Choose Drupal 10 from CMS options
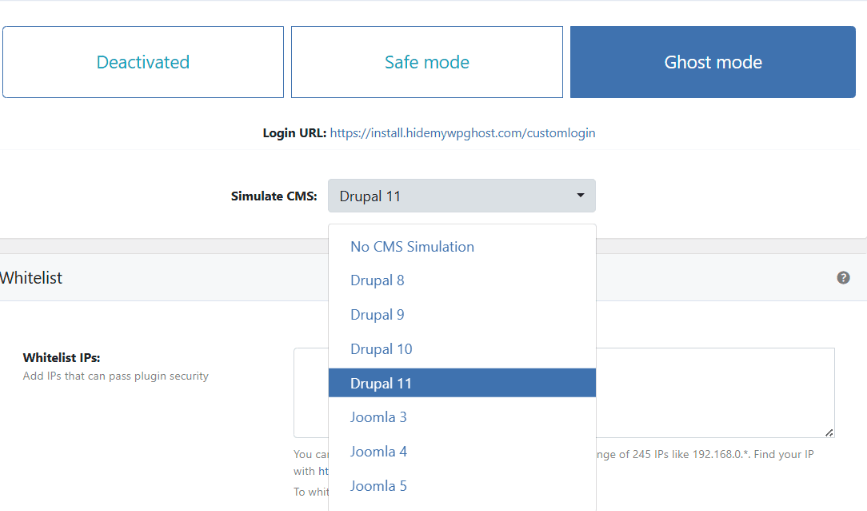This screenshot has height=511, width=867. click(x=381, y=349)
